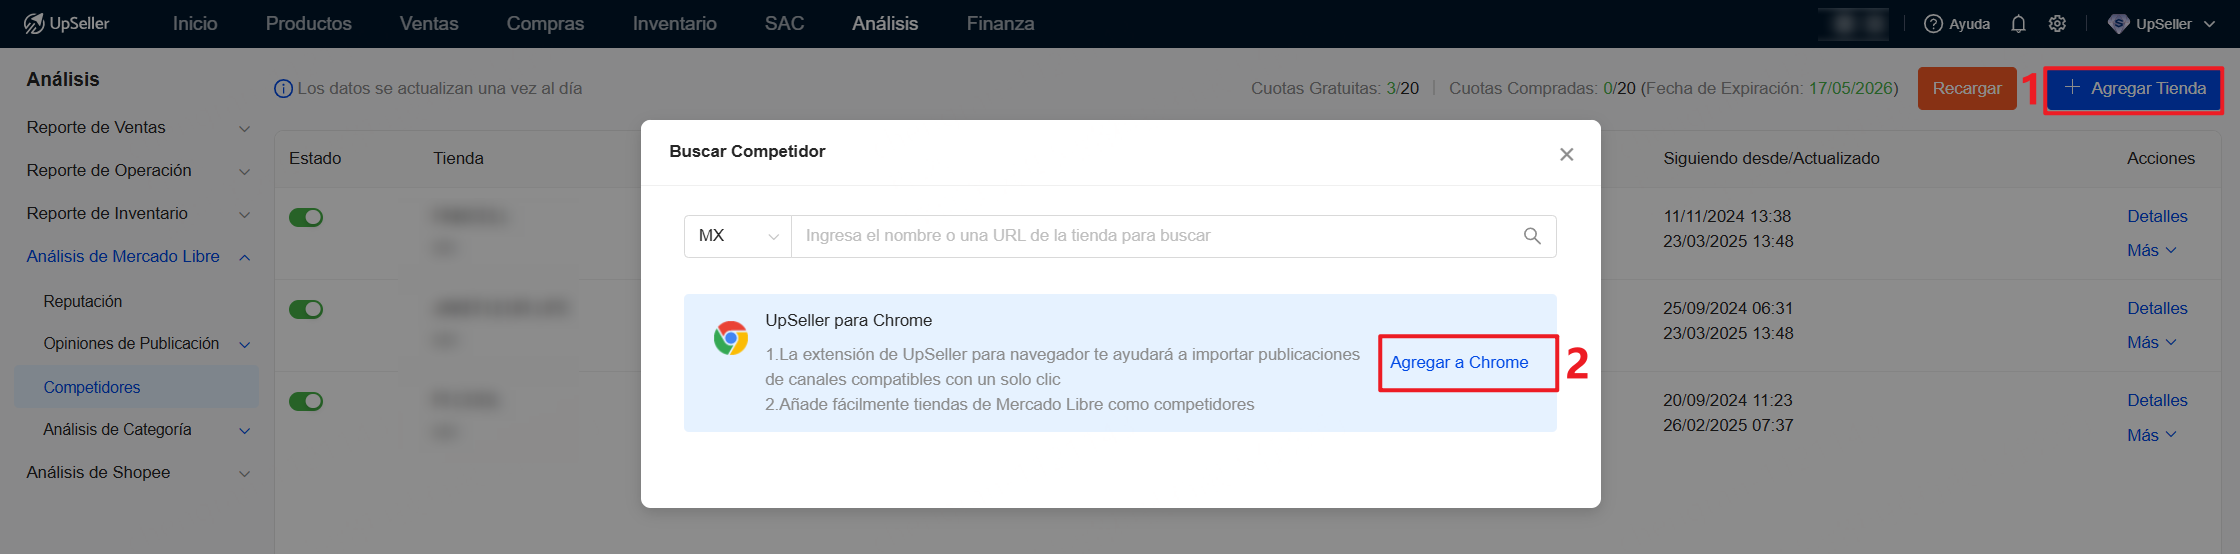2240x554 pixels.
Task: Open Ventas menu
Action: 429,23
